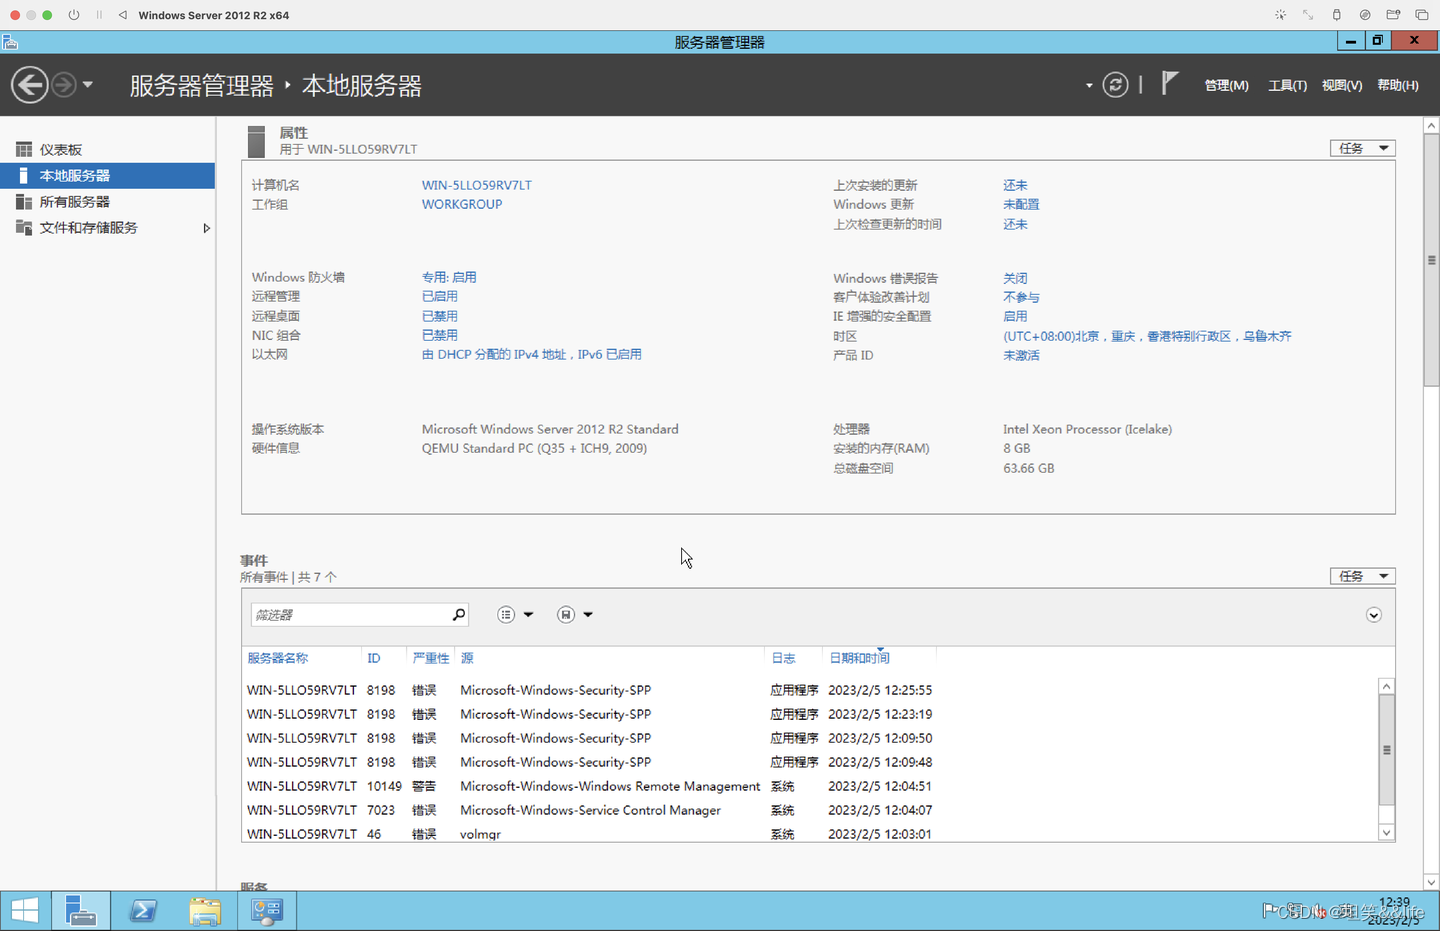
Task: Click the filter search magnifier icon
Action: [x=459, y=614]
